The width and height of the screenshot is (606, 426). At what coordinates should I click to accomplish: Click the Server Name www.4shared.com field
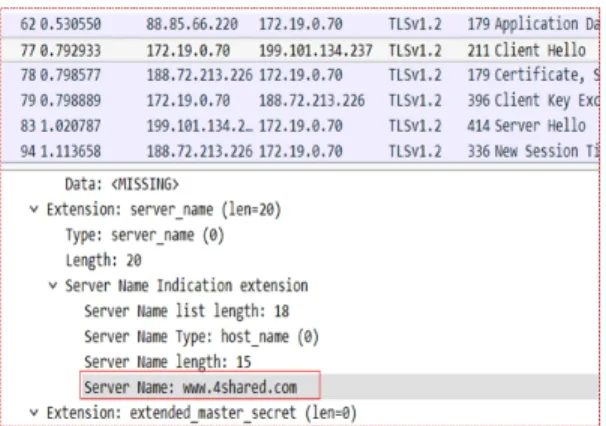click(200, 385)
